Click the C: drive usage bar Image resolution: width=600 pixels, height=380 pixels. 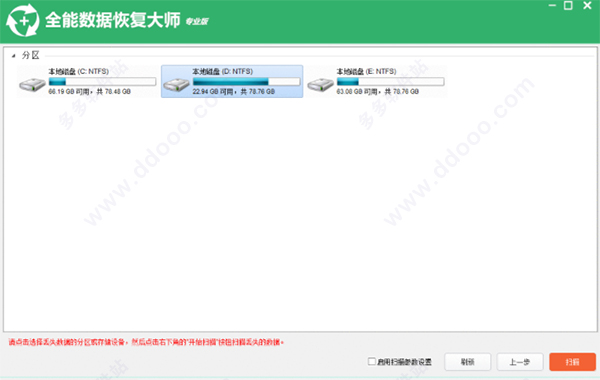pos(102,82)
